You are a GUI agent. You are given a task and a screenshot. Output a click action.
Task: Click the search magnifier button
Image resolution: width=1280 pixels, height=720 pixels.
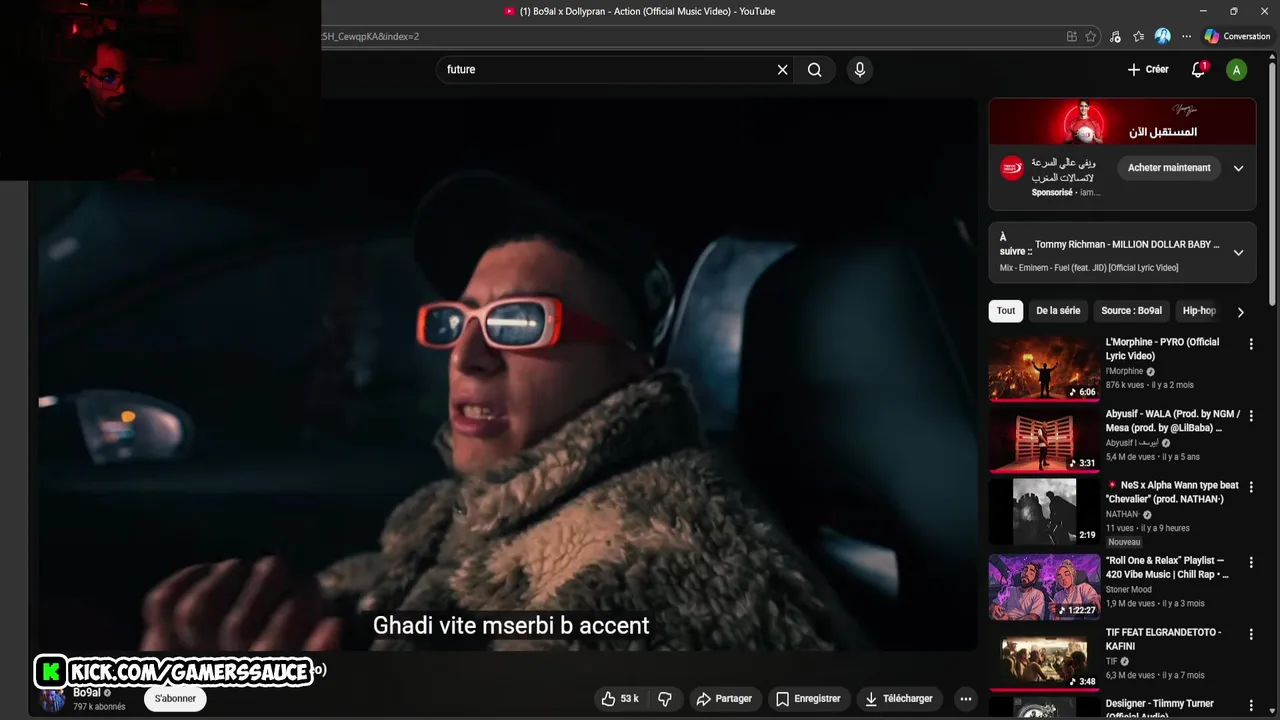(815, 70)
